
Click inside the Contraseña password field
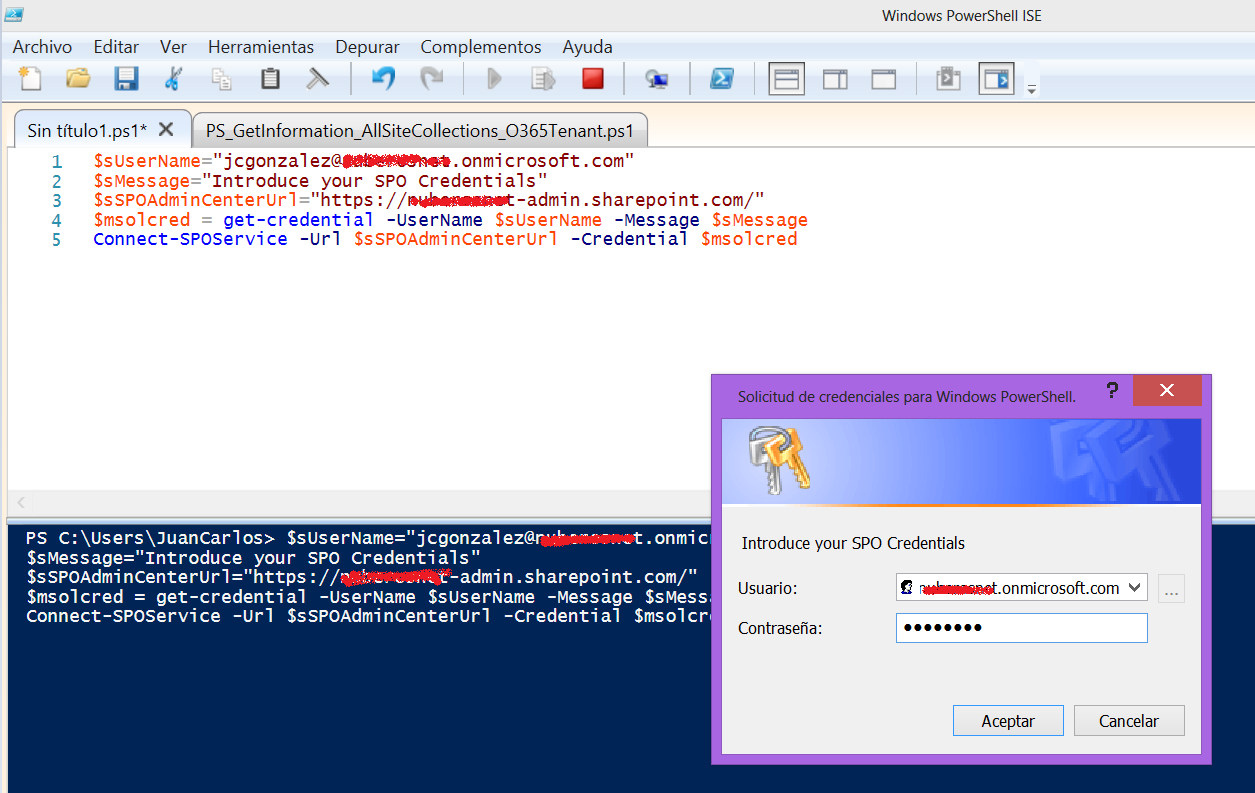point(1020,627)
